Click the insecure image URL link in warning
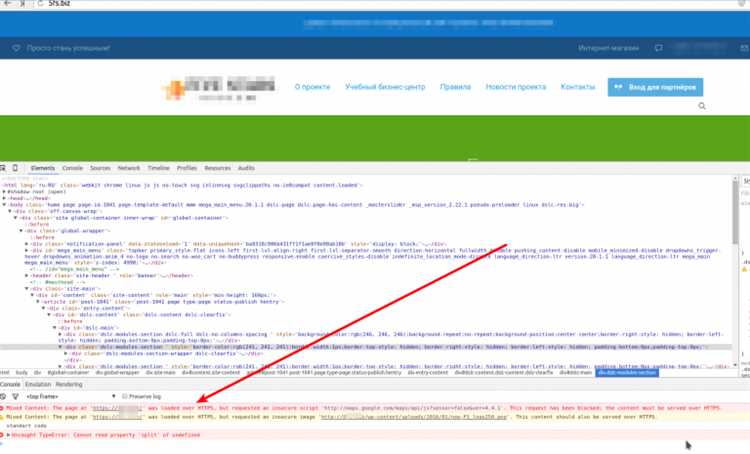 pos(413,417)
